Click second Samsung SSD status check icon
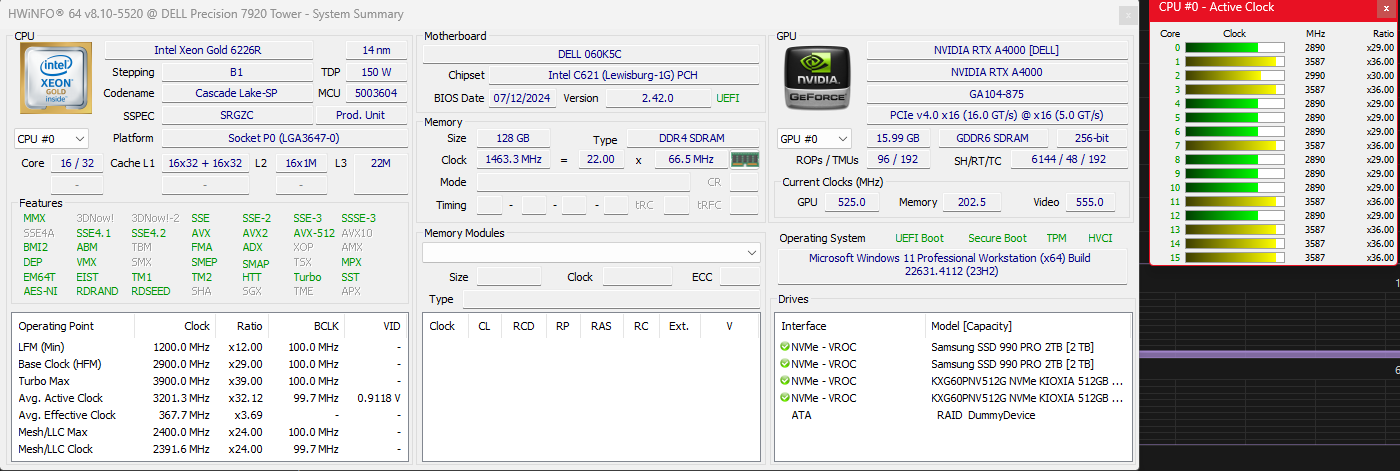 (785, 364)
